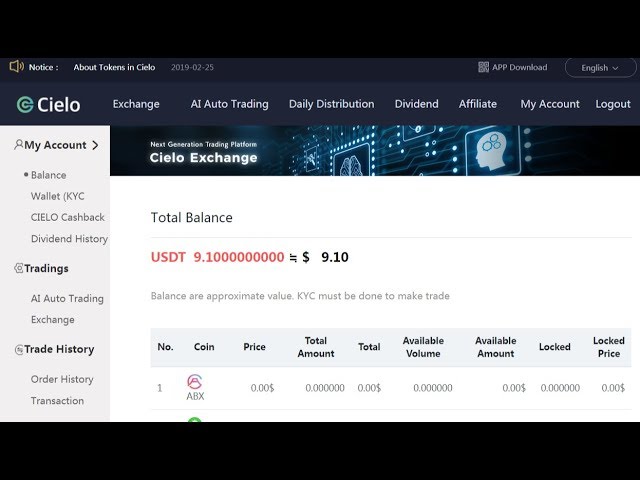Click the Tradings section icon
This screenshot has height=480, width=640.
[x=19, y=268]
